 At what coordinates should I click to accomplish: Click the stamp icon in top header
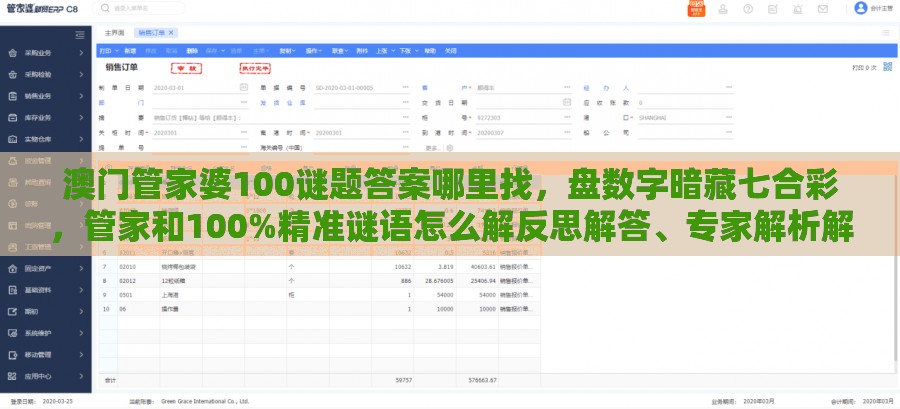pos(723,9)
